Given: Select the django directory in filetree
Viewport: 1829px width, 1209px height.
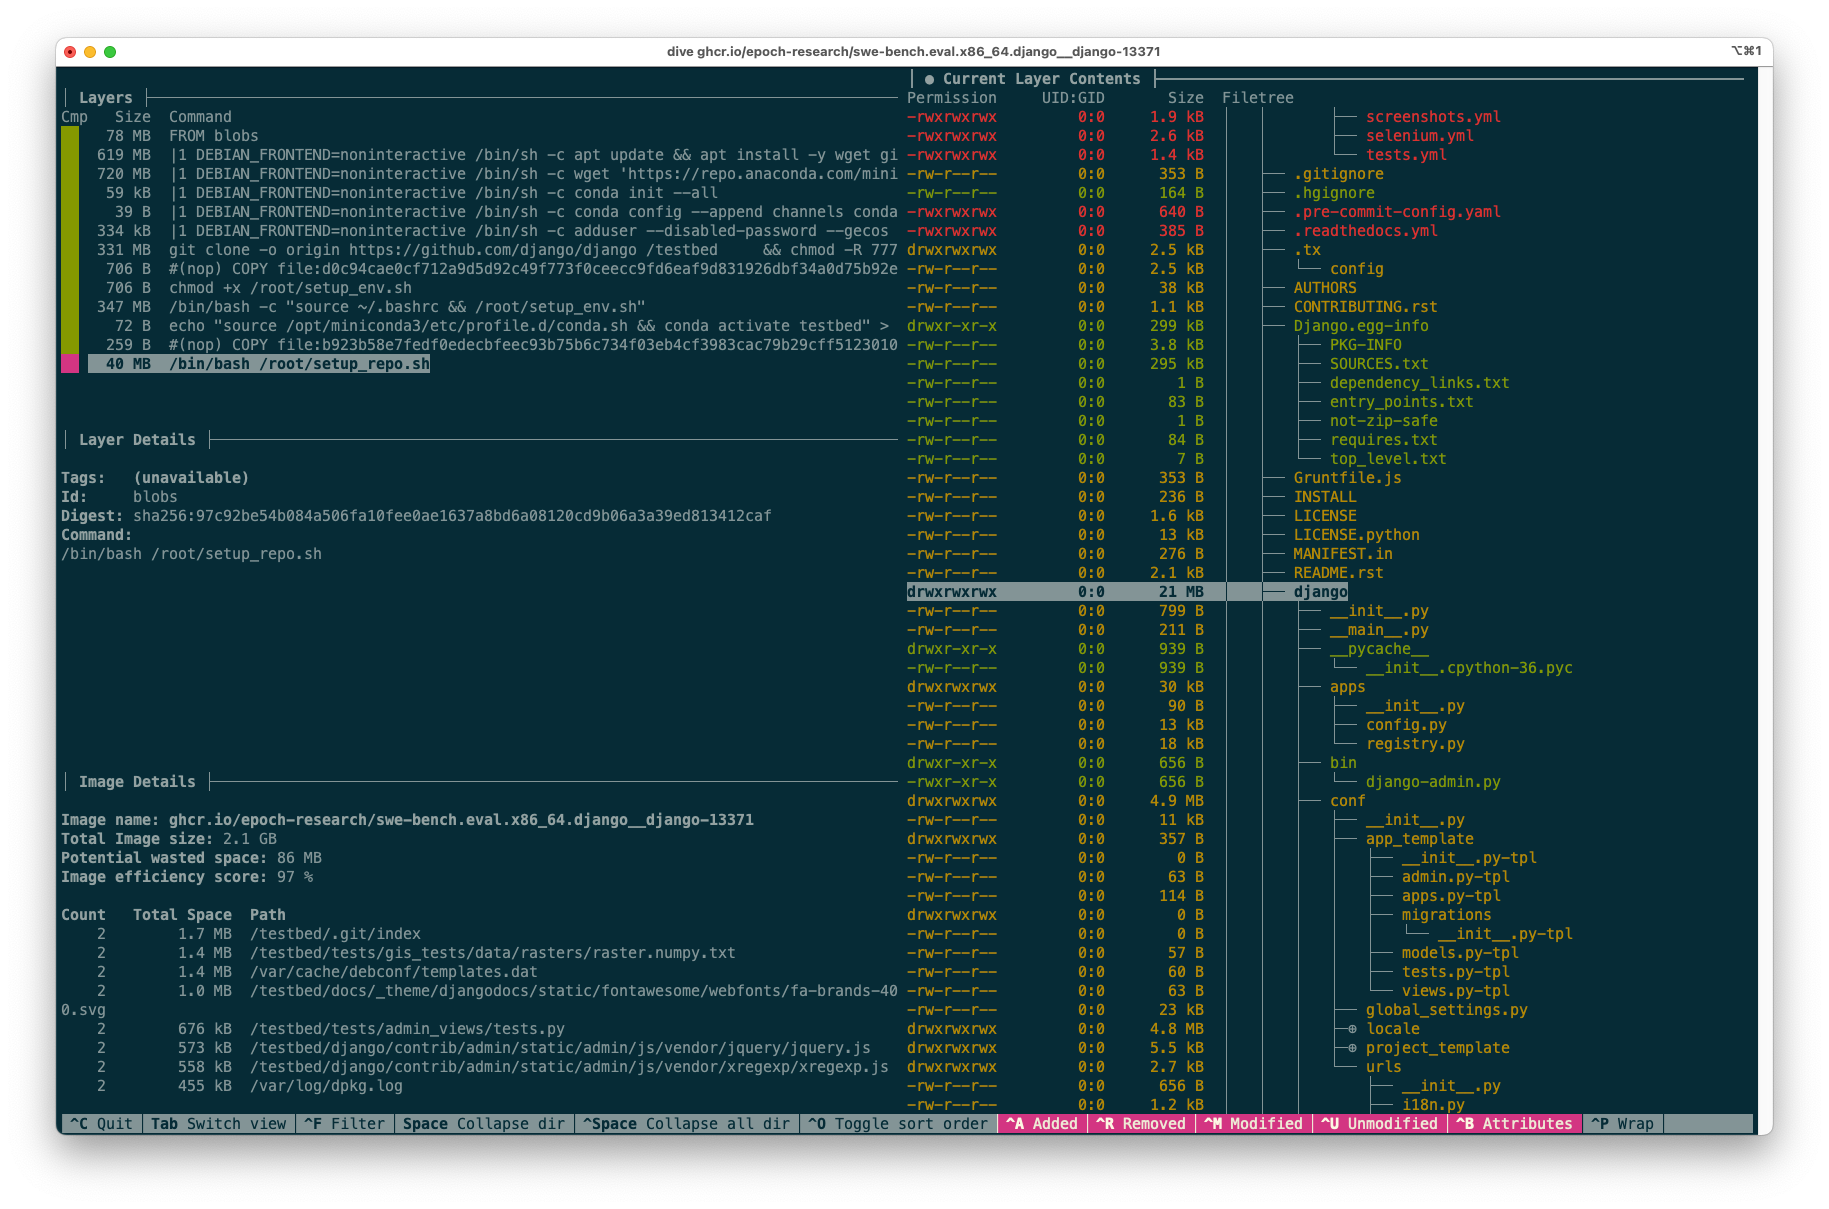Looking at the screenshot, I should tap(1320, 592).
